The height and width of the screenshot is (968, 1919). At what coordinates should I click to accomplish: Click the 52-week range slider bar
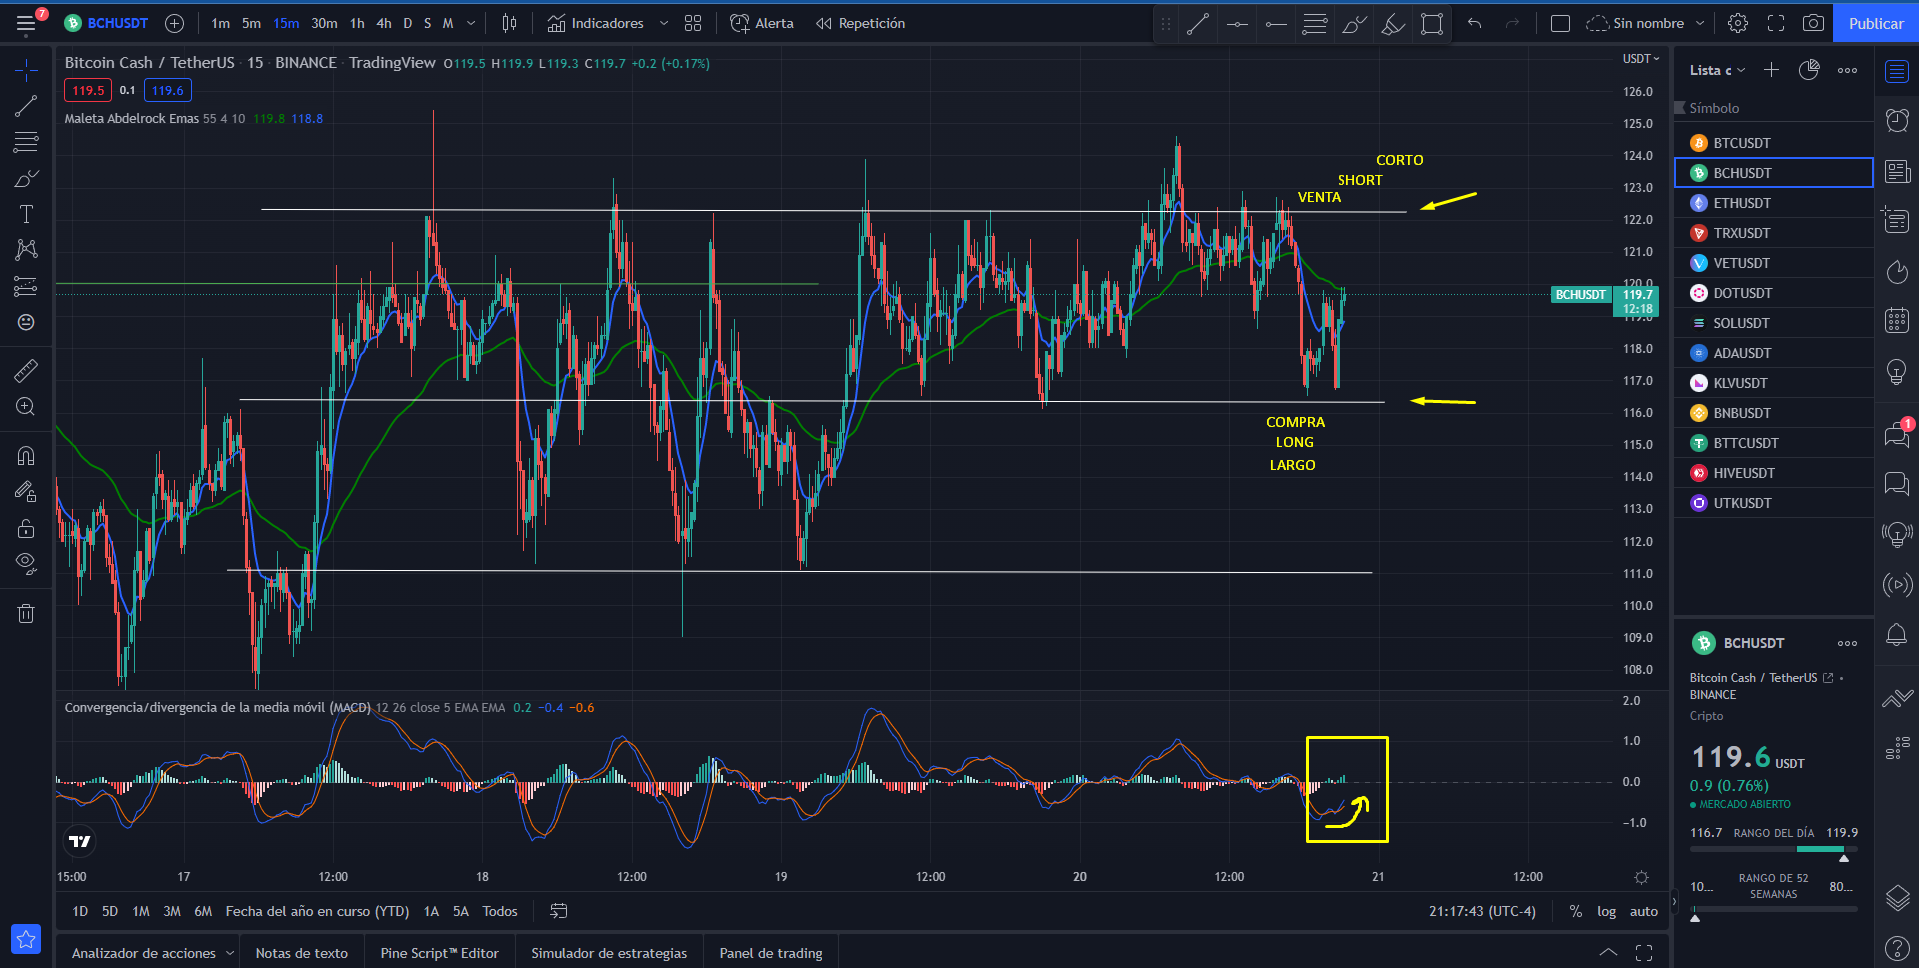tap(1773, 909)
